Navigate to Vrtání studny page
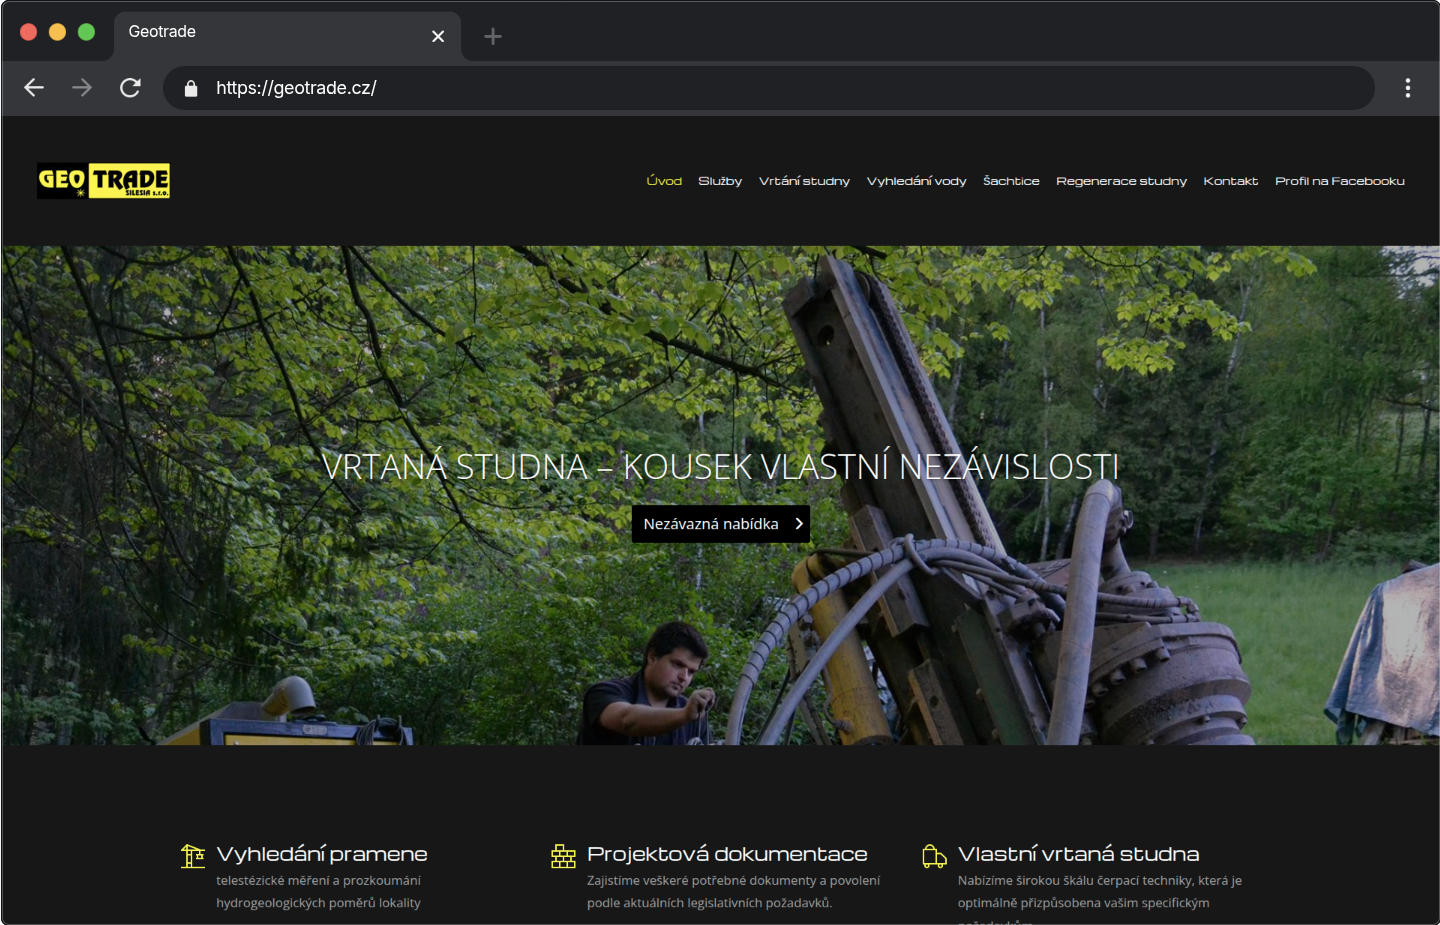Screen dimensions: 1440x925 pyautogui.click(x=804, y=181)
